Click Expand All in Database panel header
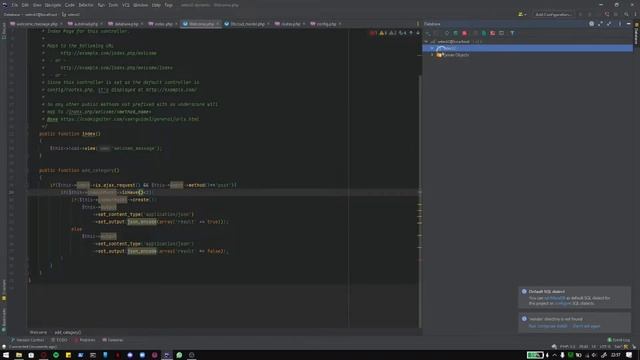This screenshot has width=640, height=360. pos(600,24)
